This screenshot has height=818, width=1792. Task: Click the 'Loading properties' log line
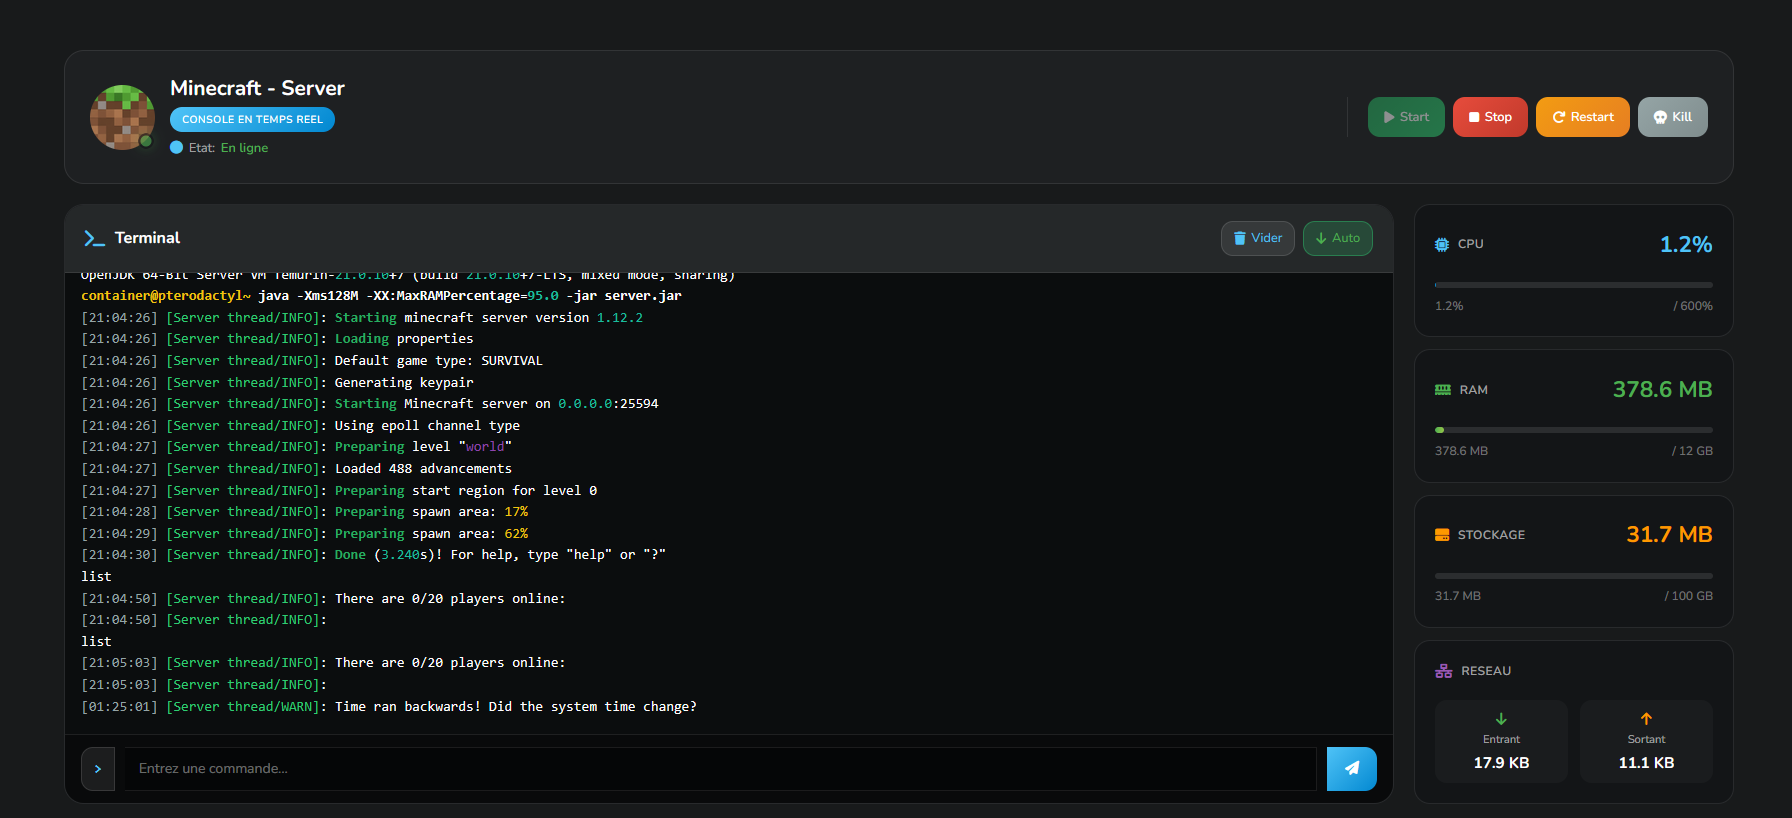click(x=277, y=339)
